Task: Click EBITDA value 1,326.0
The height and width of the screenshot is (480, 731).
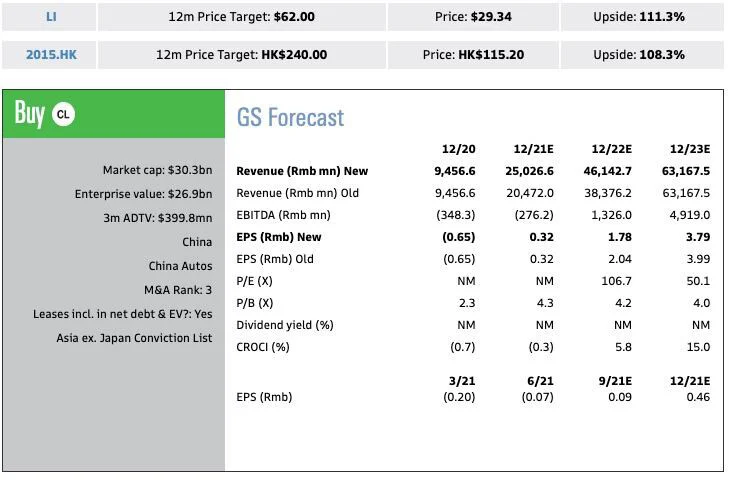Action: coord(611,215)
